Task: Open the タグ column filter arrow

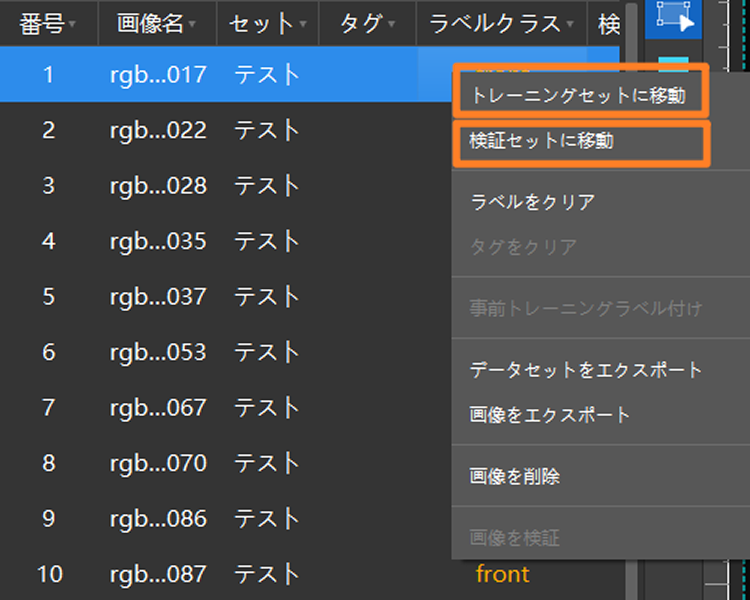Action: [x=392, y=24]
